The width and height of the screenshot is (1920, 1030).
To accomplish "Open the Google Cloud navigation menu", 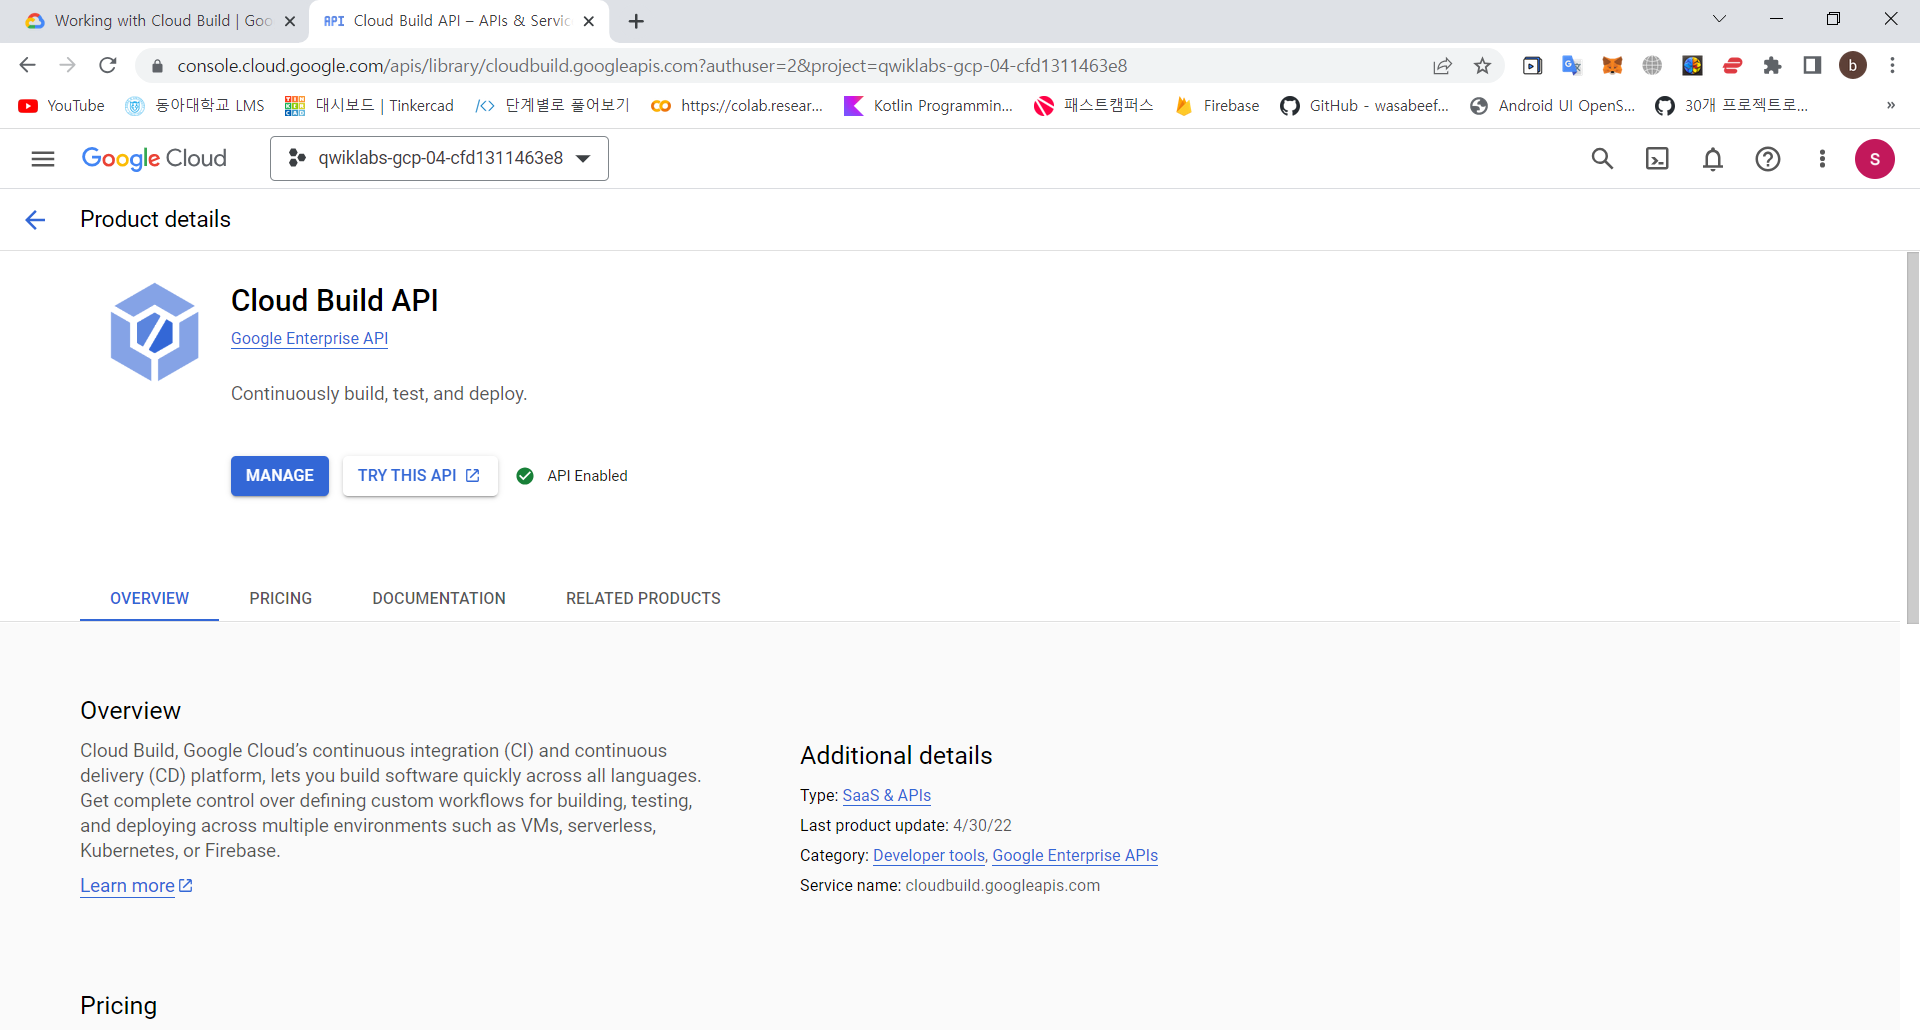I will [42, 159].
